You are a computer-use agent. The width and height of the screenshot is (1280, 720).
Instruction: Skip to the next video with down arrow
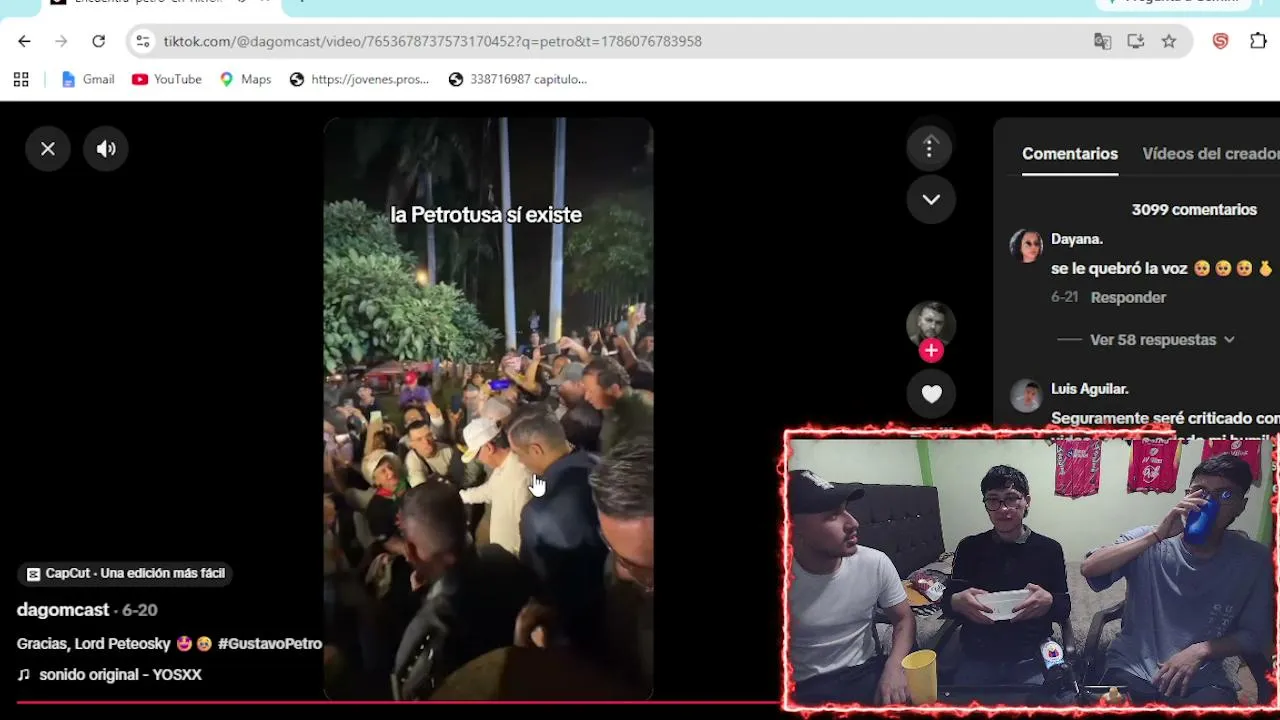tap(931, 199)
